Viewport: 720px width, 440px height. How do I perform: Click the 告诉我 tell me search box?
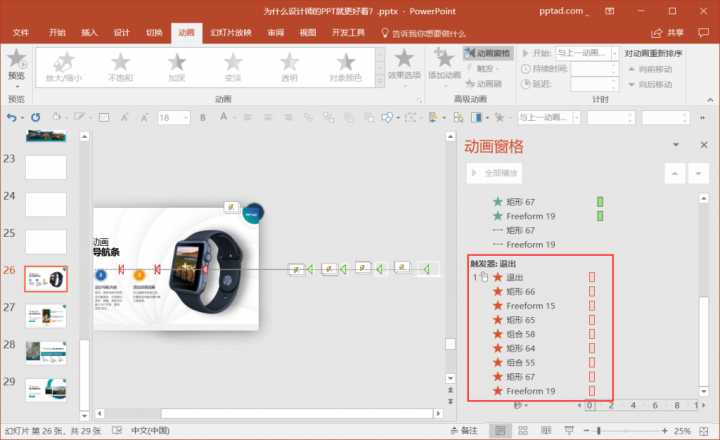click(424, 33)
